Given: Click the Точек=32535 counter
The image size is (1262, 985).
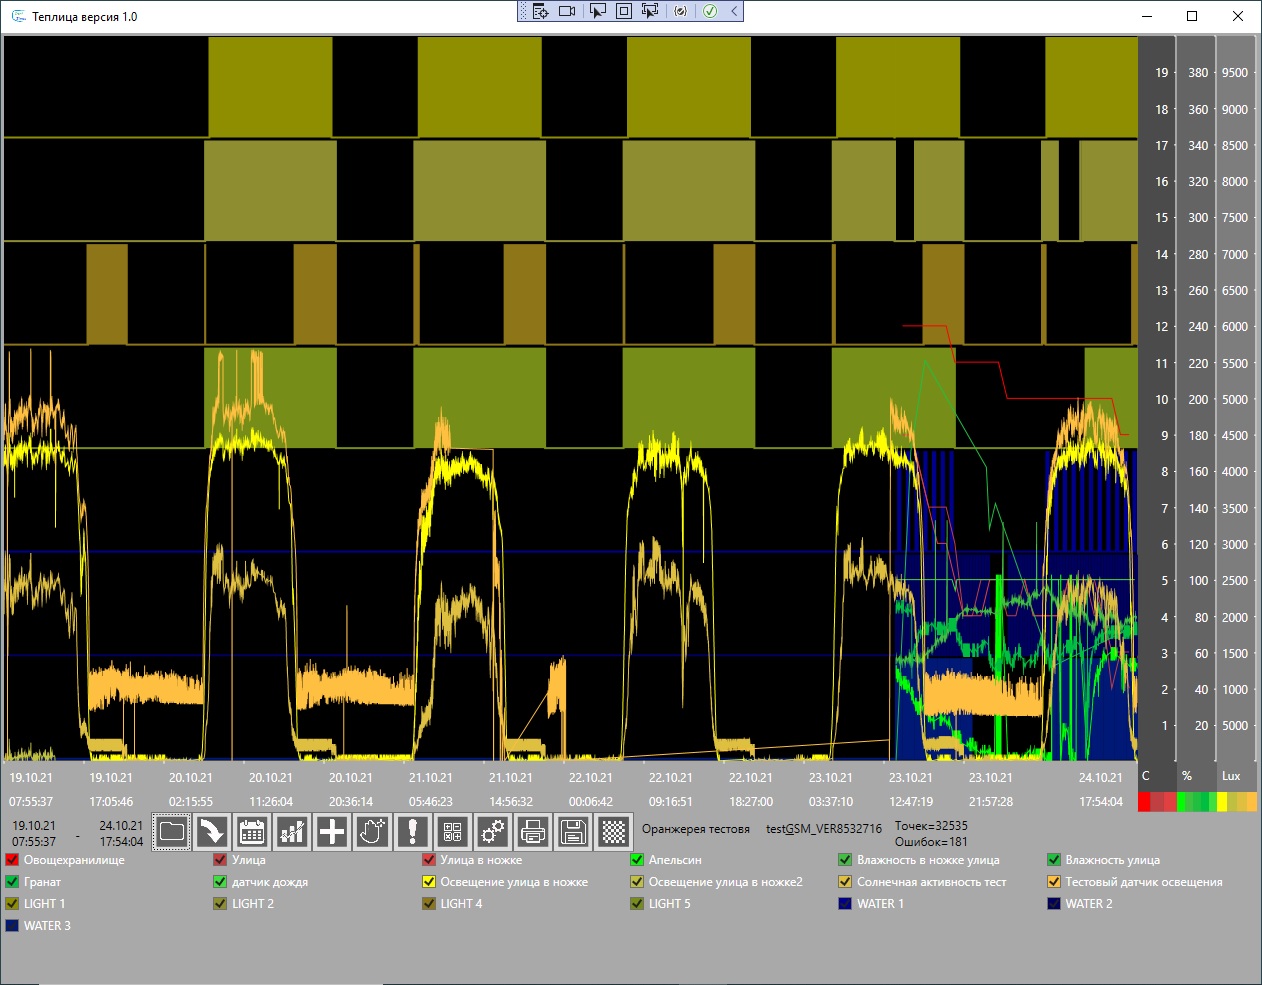Looking at the screenshot, I should pyautogui.click(x=931, y=826).
